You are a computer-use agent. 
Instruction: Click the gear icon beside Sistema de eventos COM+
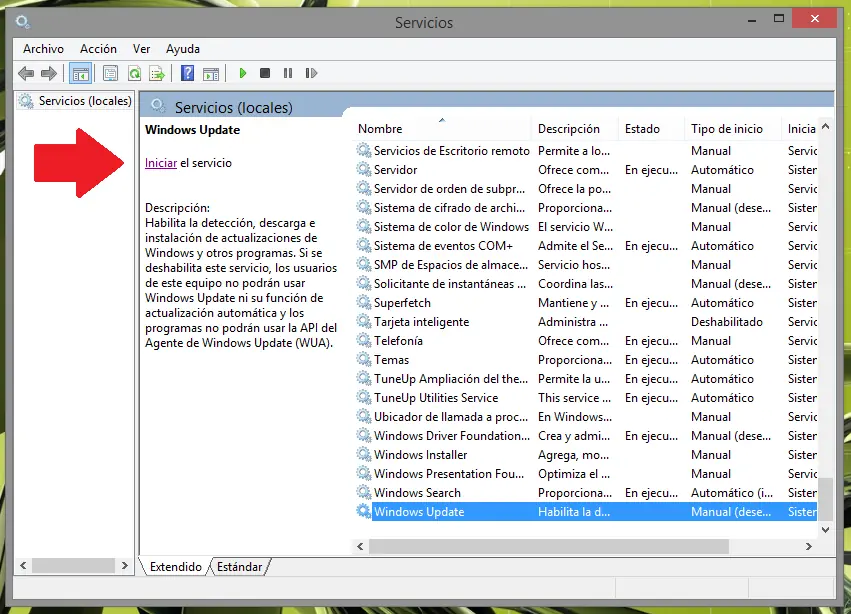364,245
